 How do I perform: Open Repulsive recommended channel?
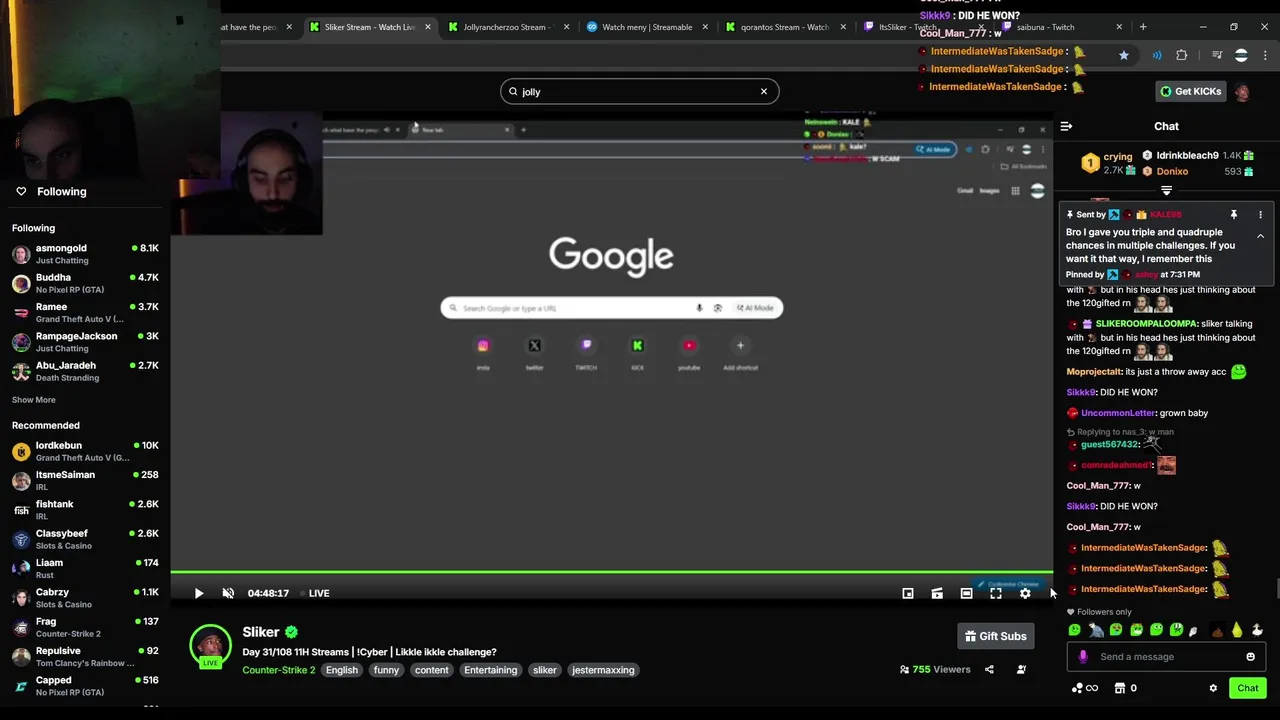pos(85,656)
